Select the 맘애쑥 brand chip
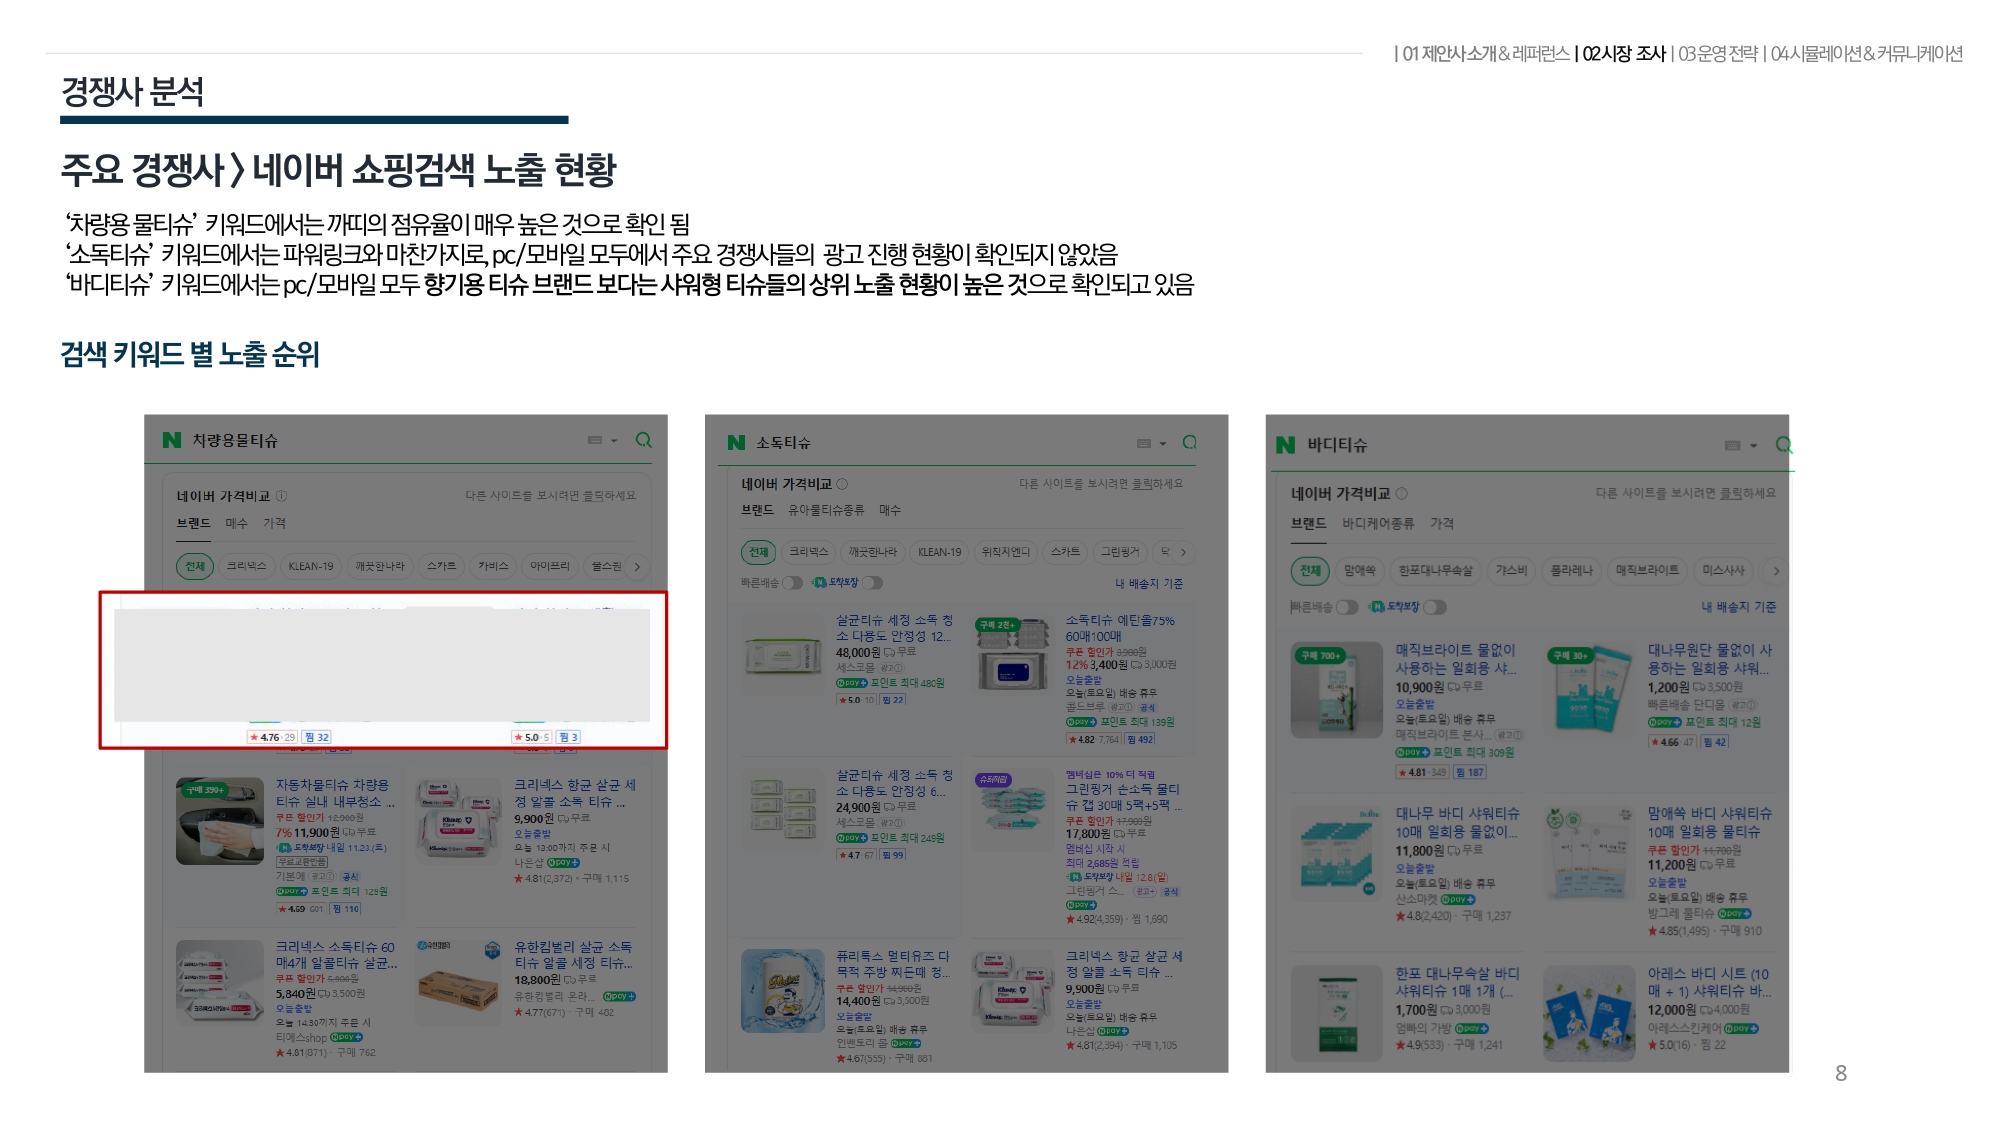The height and width of the screenshot is (1125, 2000). click(1359, 571)
